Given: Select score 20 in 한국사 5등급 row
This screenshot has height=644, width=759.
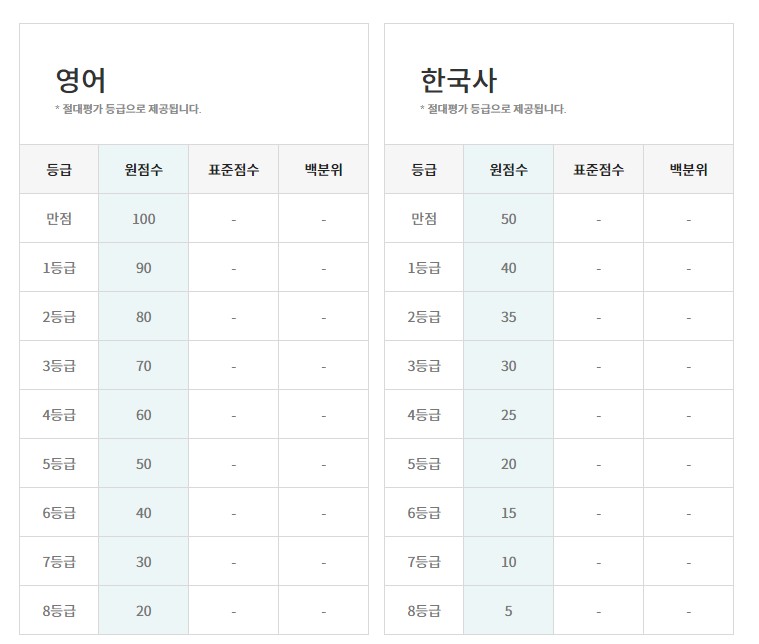Looking at the screenshot, I should [509, 464].
